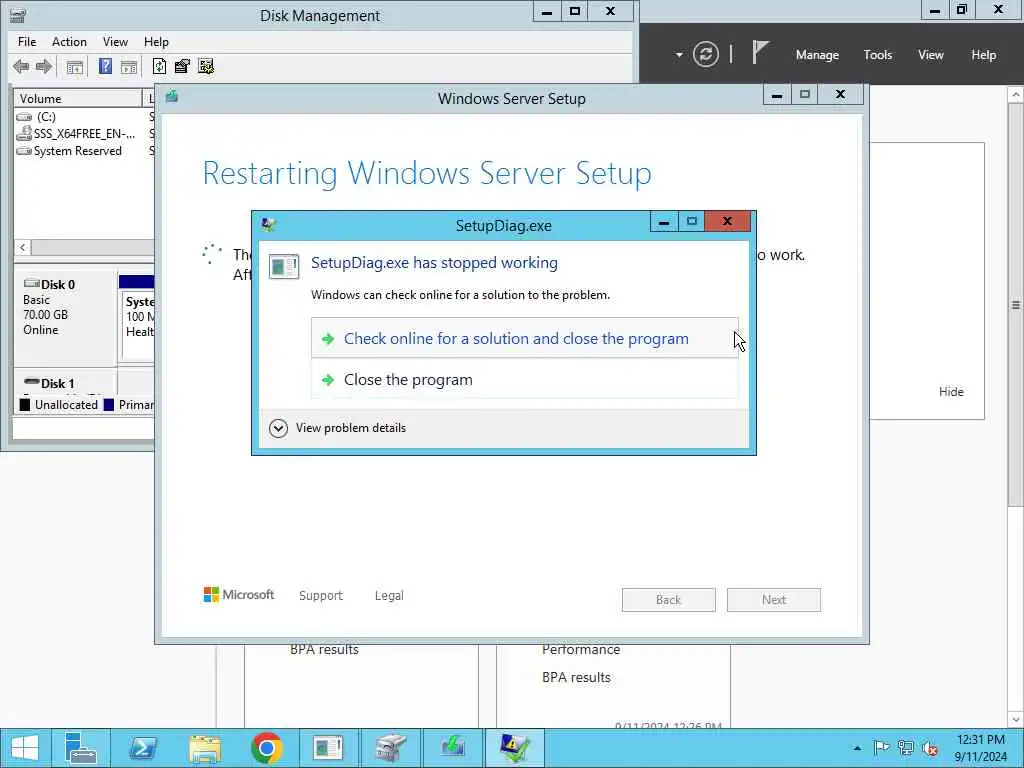Open the Help menu in Disk Management
Image resolution: width=1024 pixels, height=768 pixels.
point(156,42)
